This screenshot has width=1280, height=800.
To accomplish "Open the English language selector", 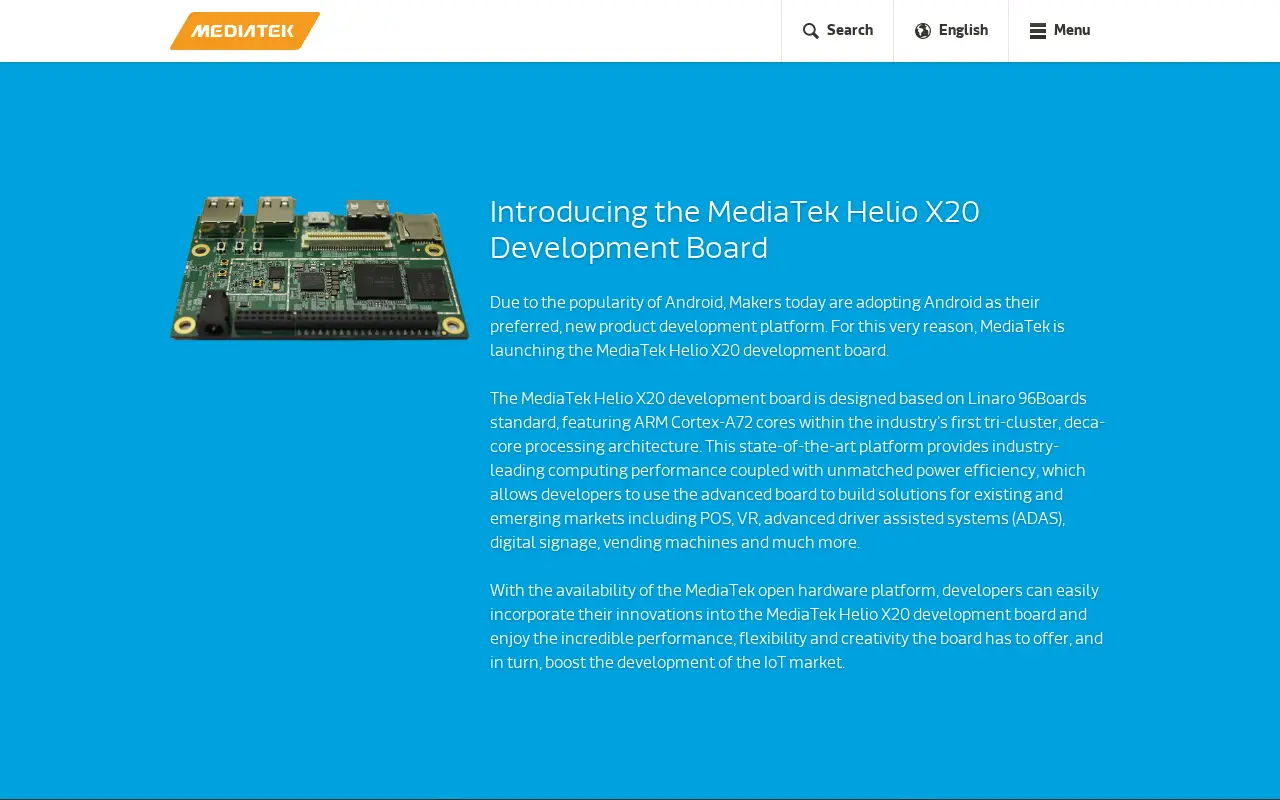I will pyautogui.click(x=963, y=30).
